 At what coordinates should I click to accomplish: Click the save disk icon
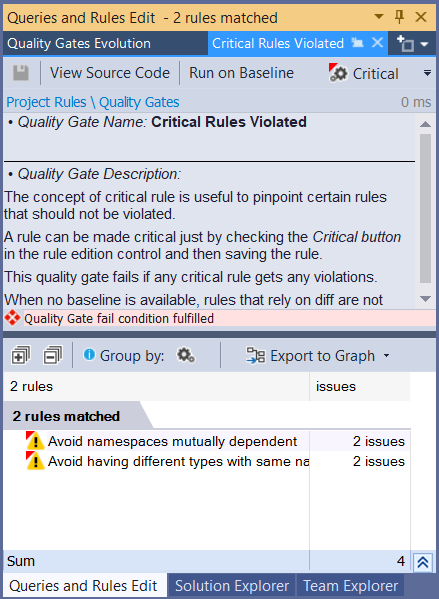click(x=21, y=73)
